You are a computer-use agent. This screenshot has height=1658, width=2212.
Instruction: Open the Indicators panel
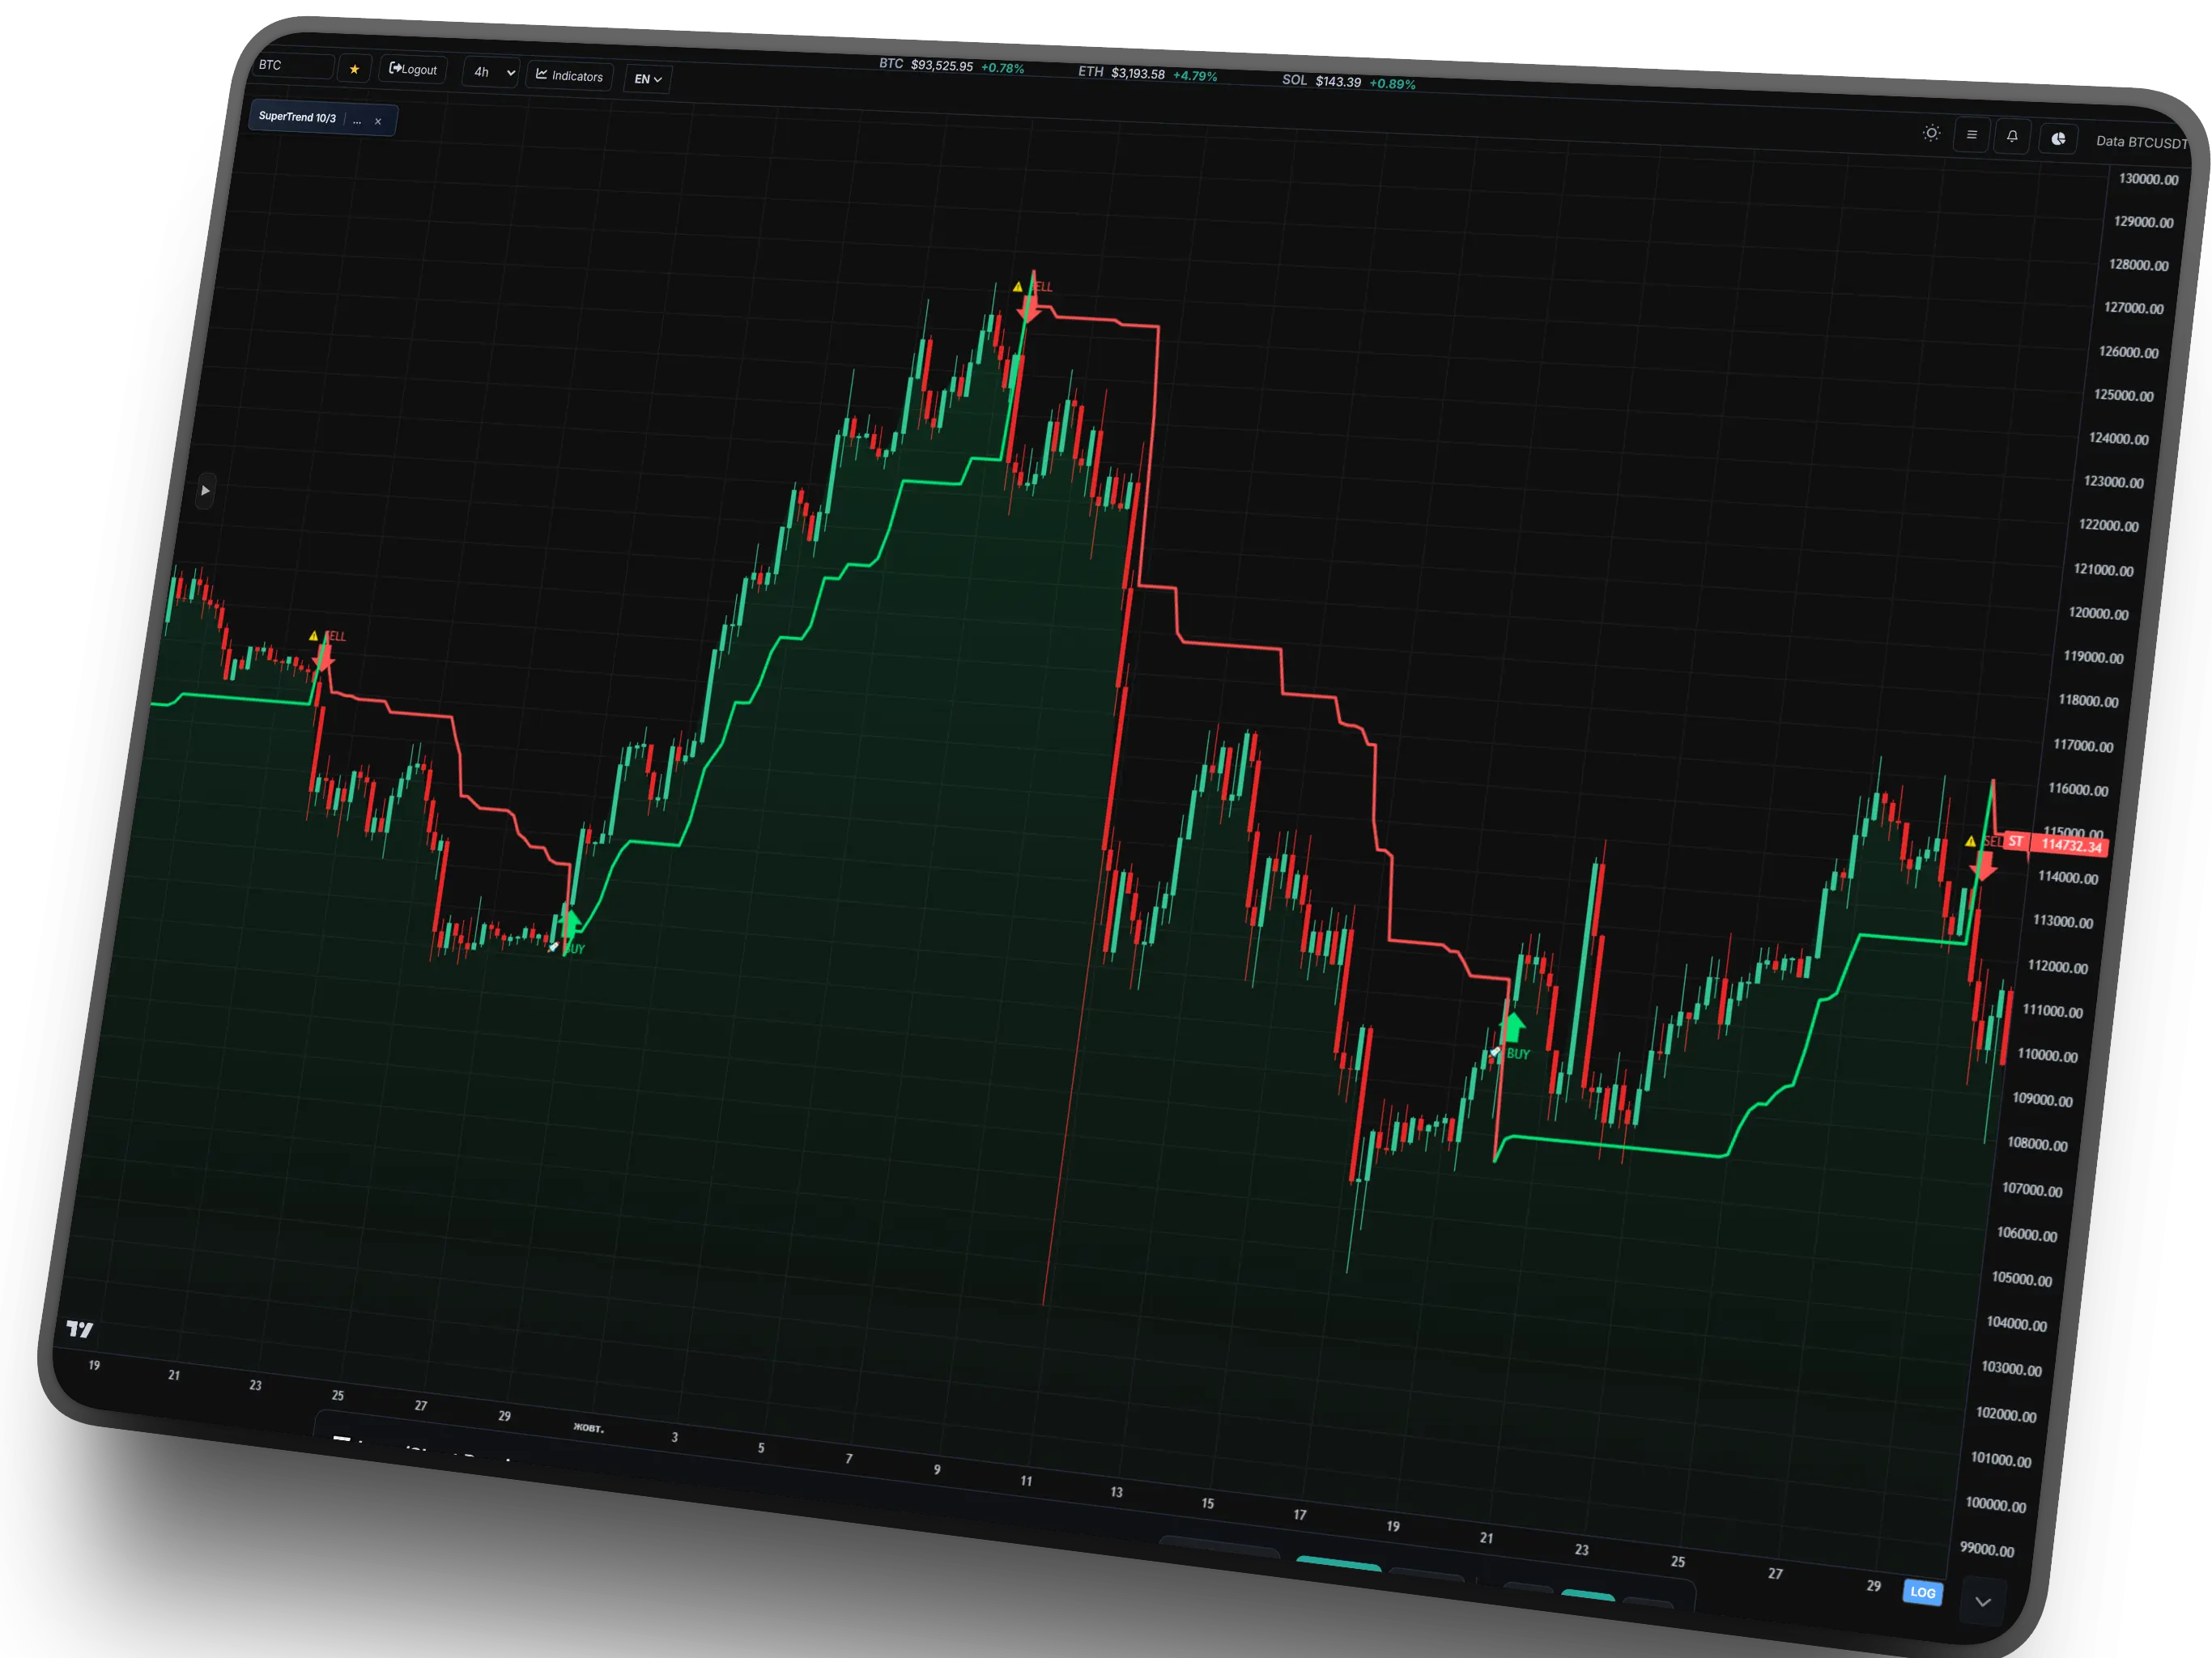click(568, 76)
